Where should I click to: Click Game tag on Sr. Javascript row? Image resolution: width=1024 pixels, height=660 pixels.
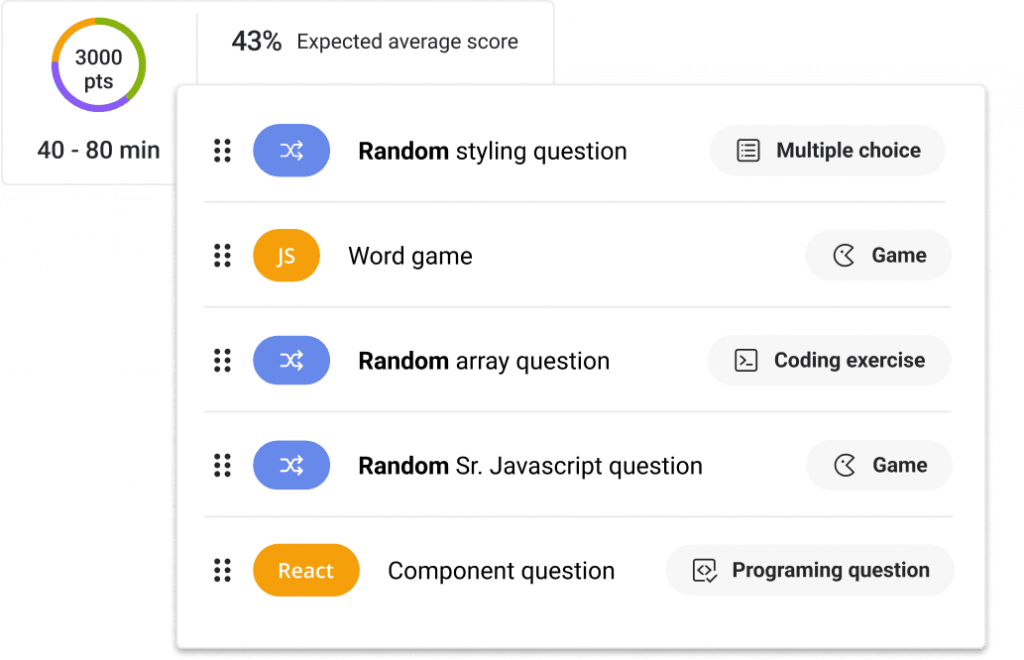(879, 466)
